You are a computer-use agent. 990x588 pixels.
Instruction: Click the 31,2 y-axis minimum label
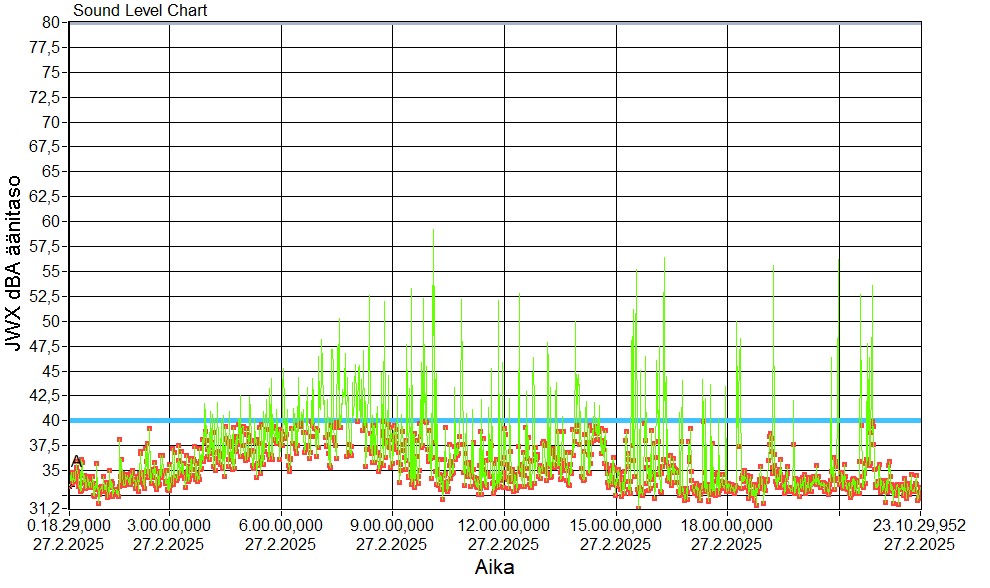coord(45,508)
